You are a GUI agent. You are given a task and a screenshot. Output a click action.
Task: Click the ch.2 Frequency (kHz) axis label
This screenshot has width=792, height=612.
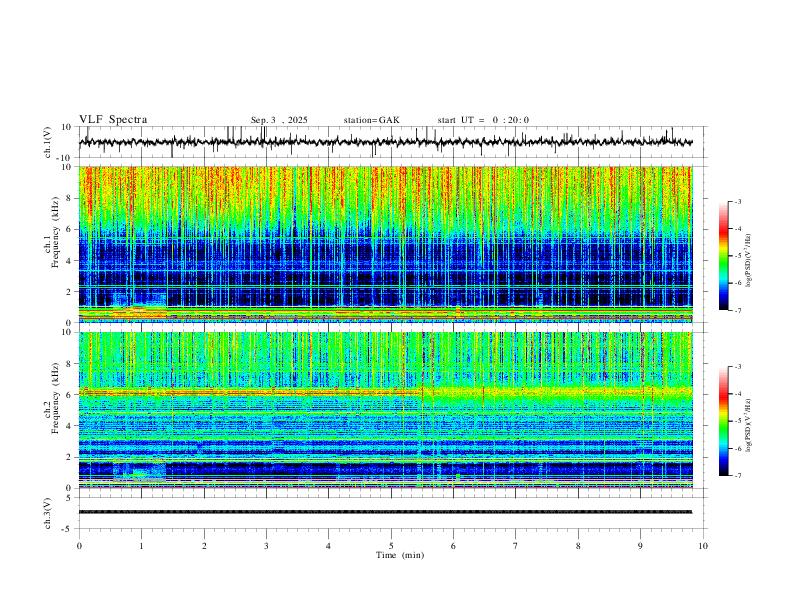pos(51,400)
